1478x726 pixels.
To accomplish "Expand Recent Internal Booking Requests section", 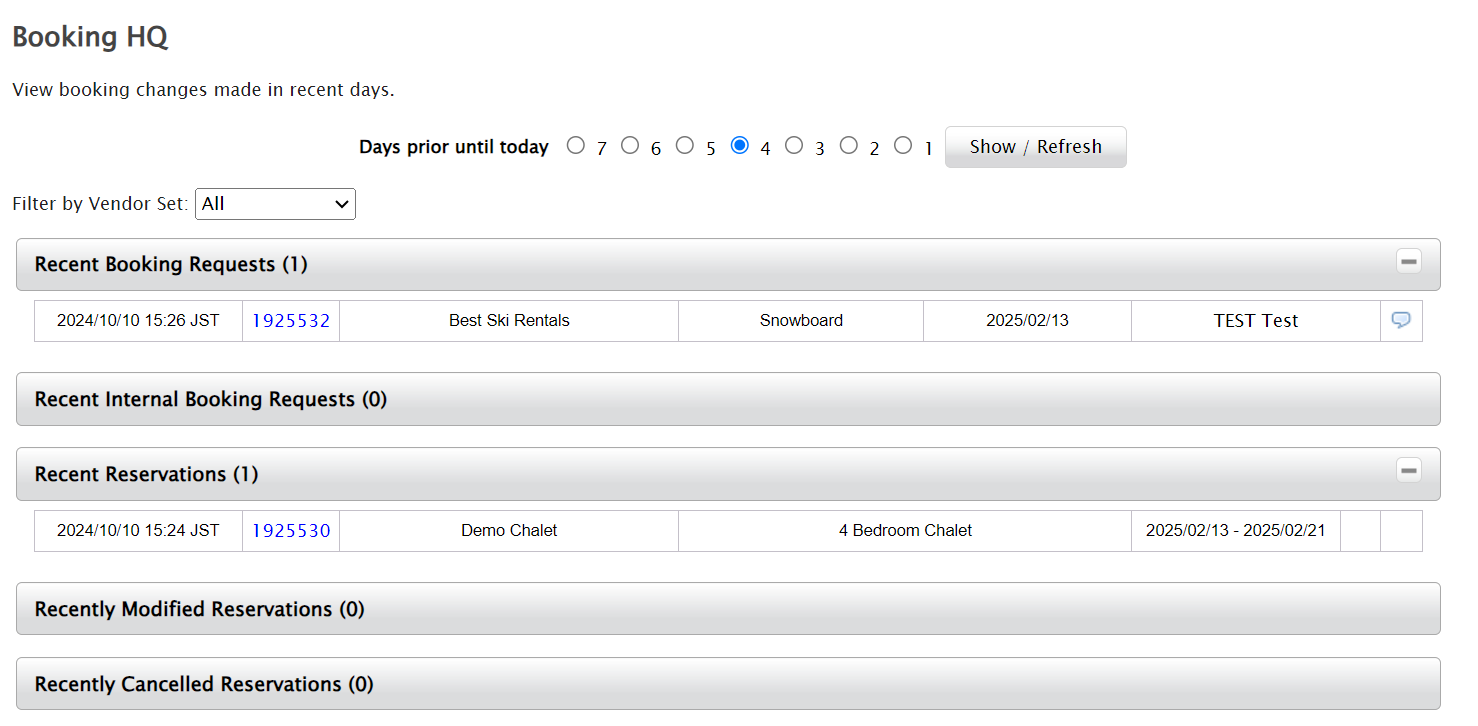I will click(x=210, y=399).
